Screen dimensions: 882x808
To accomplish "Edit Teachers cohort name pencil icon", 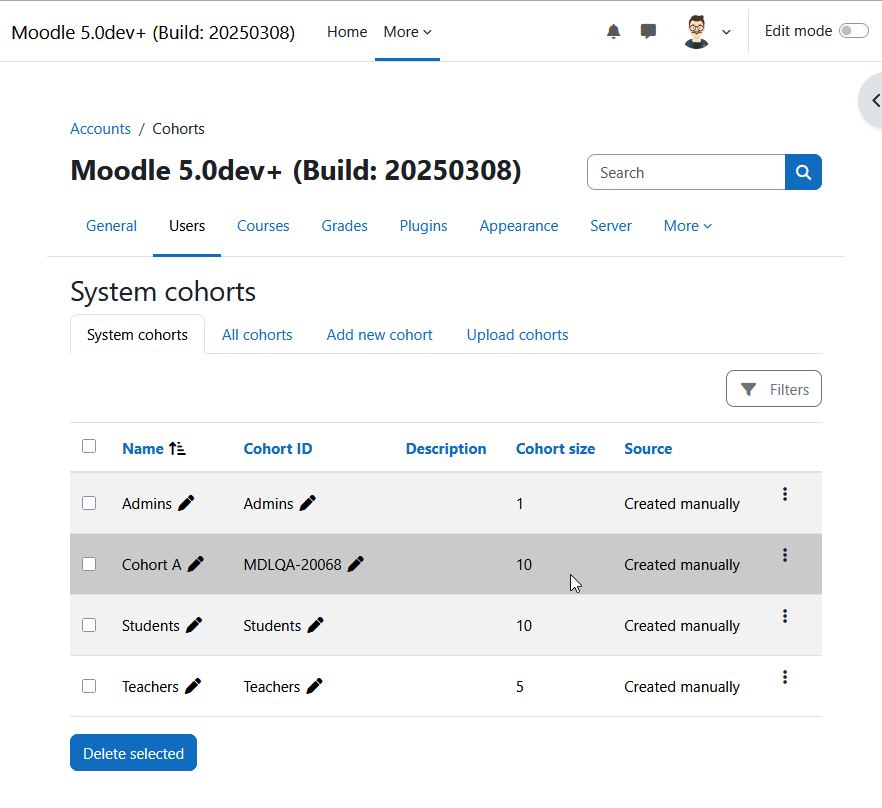I will (x=193, y=686).
